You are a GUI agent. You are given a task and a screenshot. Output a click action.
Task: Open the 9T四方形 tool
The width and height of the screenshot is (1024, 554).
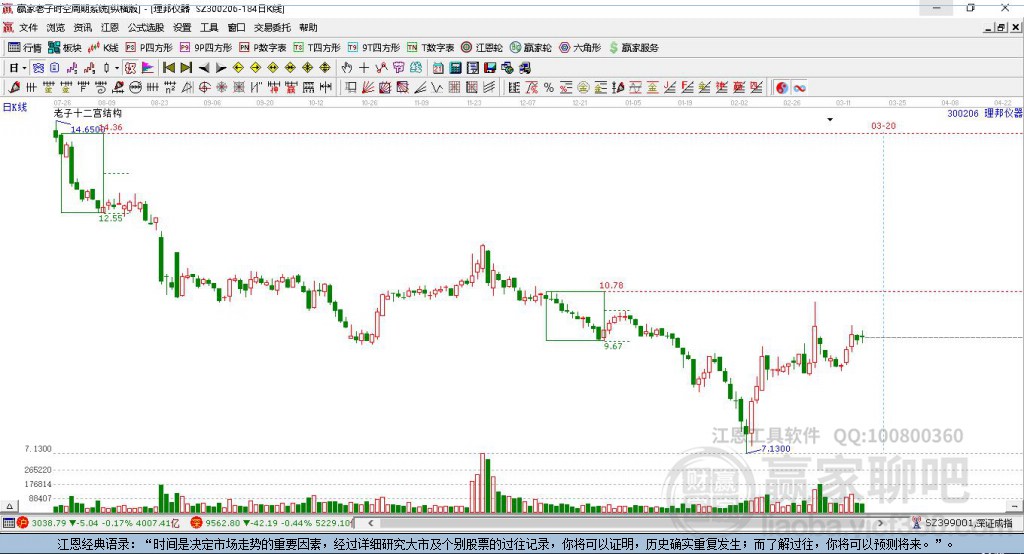pos(374,48)
